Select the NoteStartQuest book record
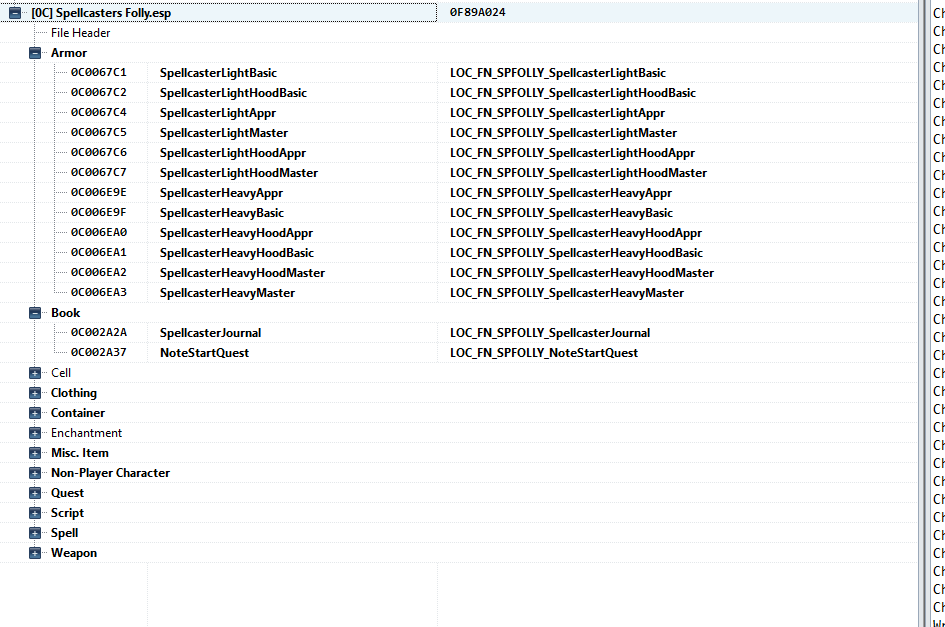The width and height of the screenshot is (945, 627). pyautogui.click(x=204, y=353)
